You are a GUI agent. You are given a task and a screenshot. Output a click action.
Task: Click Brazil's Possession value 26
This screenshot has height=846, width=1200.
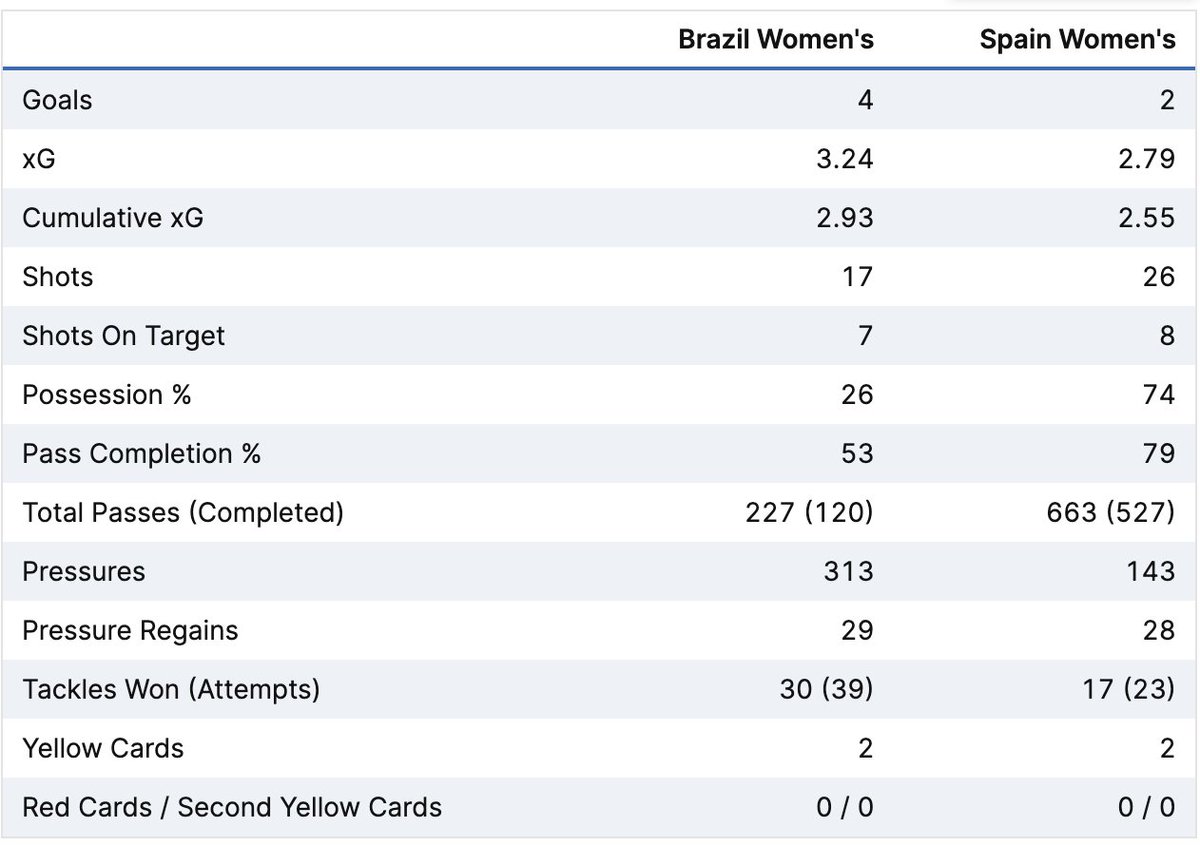coord(857,395)
